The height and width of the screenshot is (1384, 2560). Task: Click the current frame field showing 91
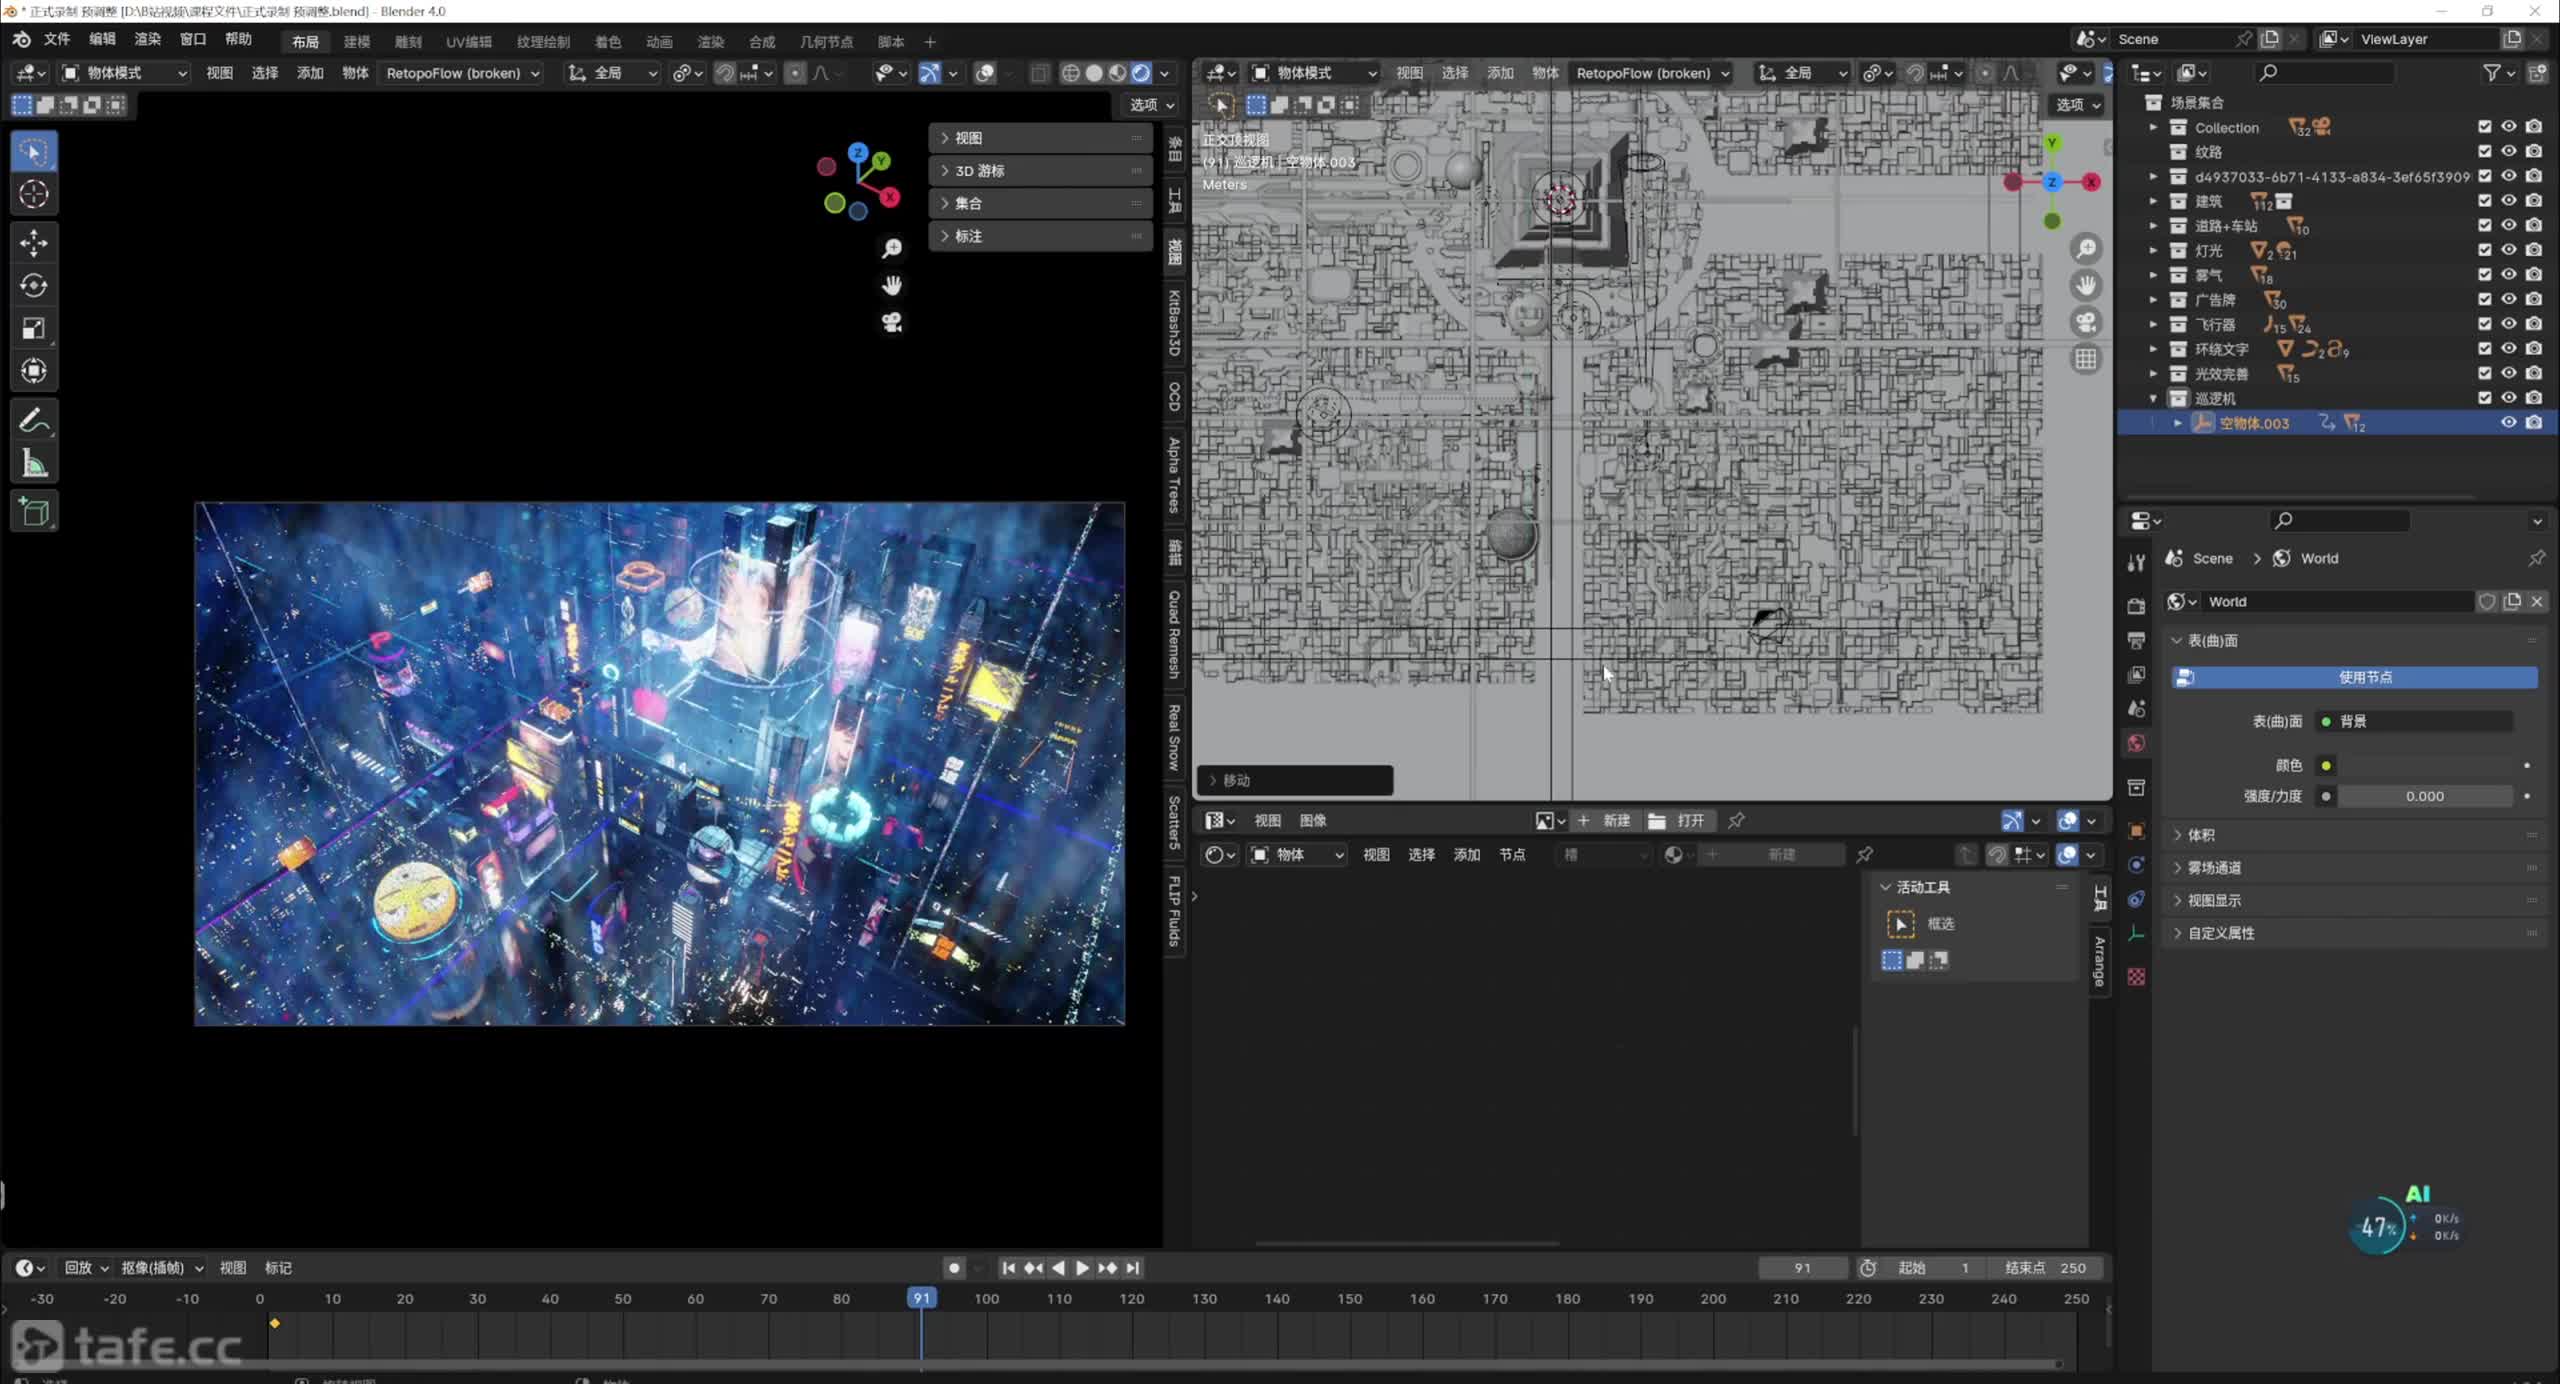(1802, 1268)
